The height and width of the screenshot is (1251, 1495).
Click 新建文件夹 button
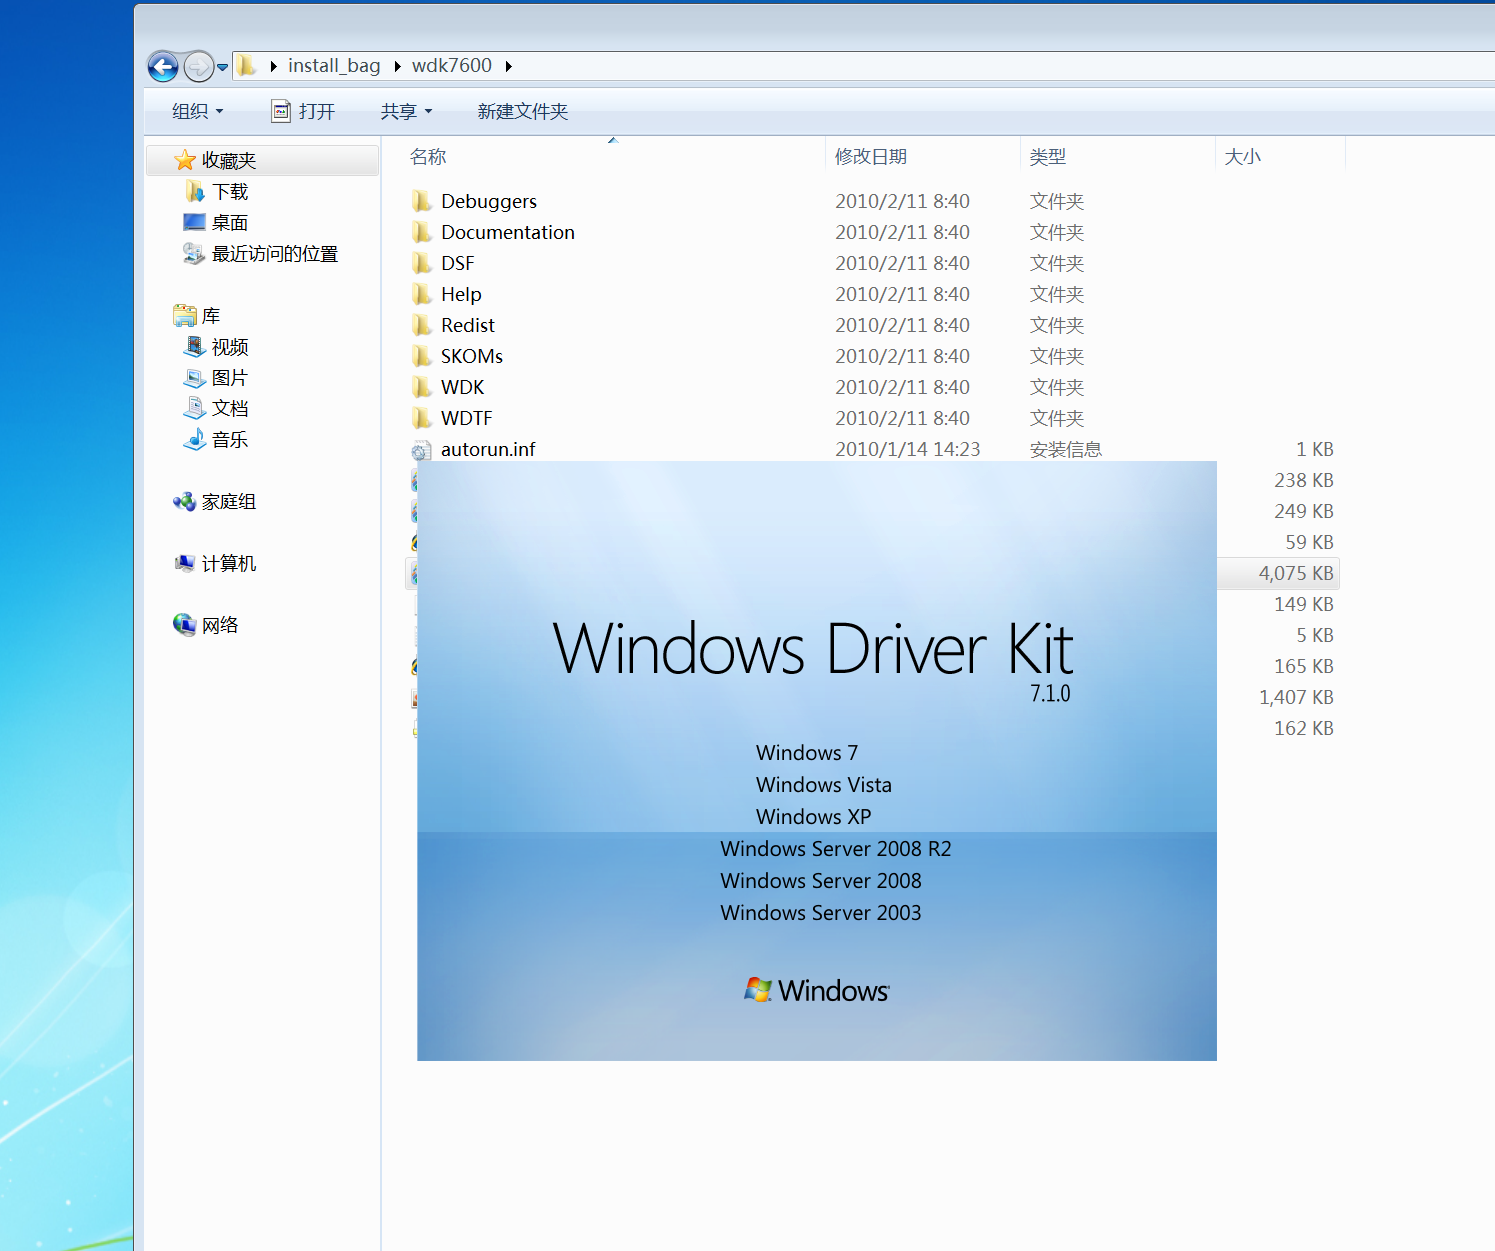522,111
